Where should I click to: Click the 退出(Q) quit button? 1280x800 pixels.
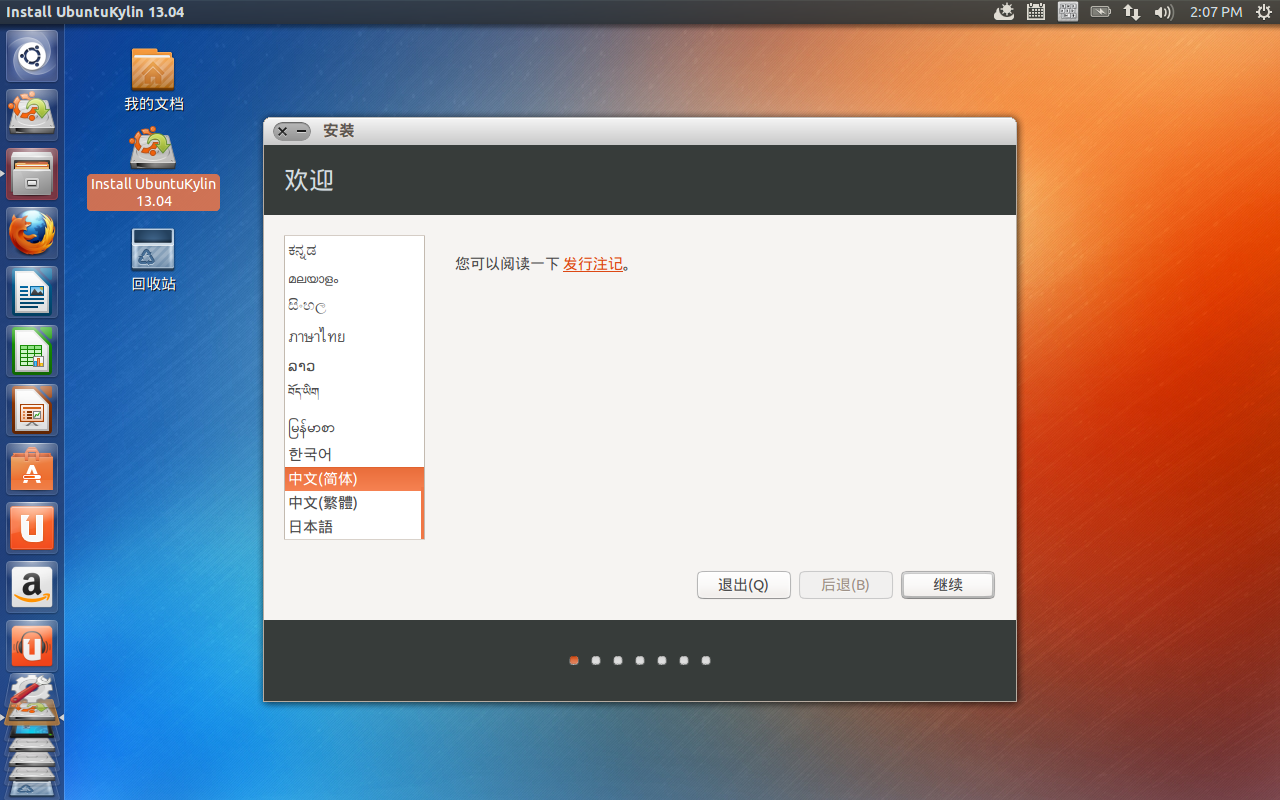(743, 585)
